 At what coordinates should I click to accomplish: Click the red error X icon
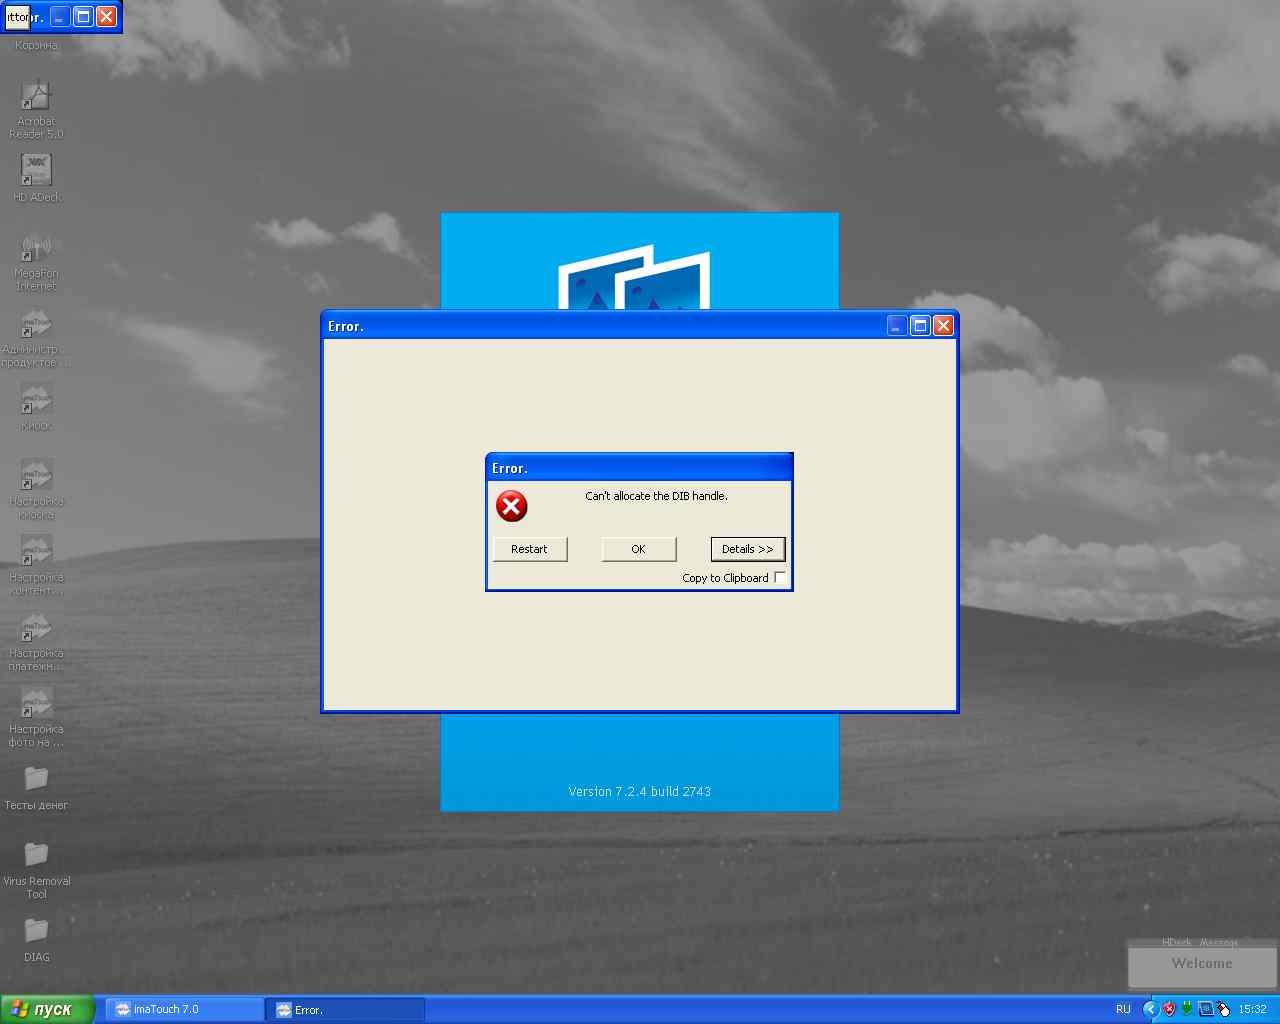tap(511, 506)
